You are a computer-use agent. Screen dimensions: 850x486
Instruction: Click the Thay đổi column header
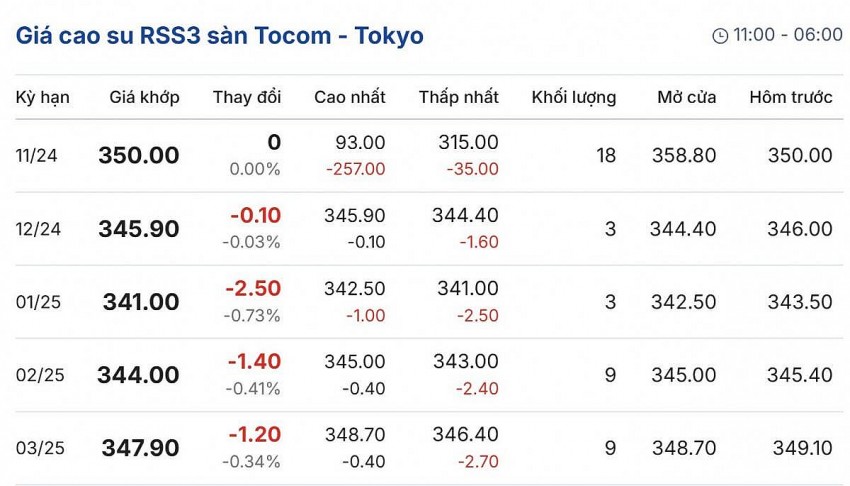[247, 97]
